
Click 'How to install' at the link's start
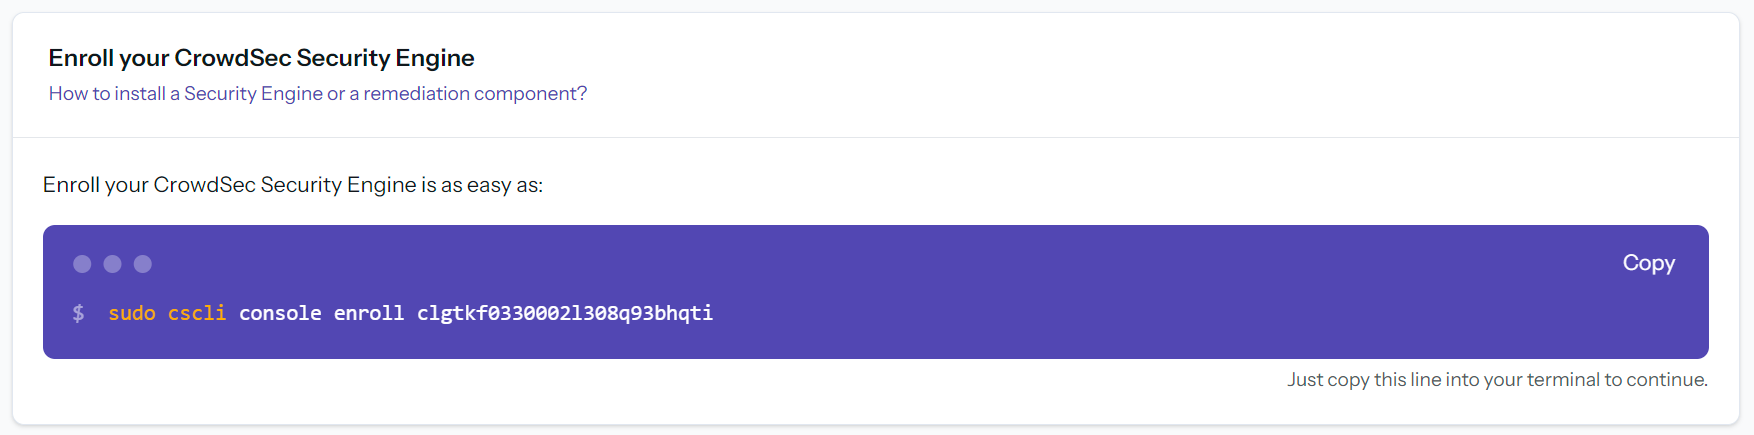107,93
